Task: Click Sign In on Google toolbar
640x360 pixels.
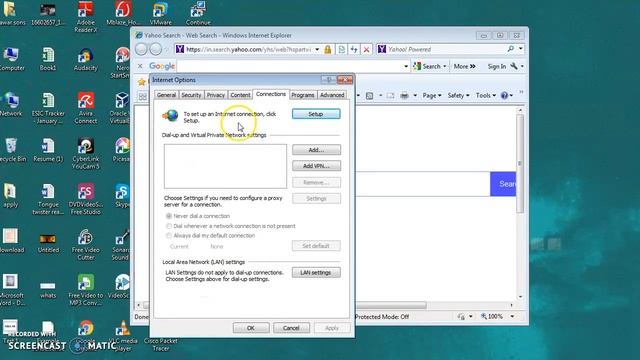Action: click(x=497, y=66)
